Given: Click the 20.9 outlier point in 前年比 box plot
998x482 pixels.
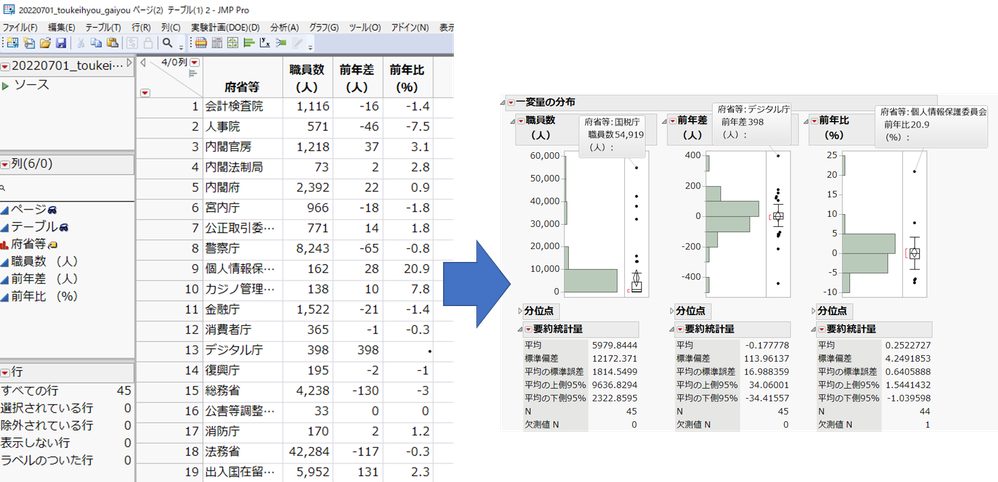Looking at the screenshot, I should tap(915, 171).
